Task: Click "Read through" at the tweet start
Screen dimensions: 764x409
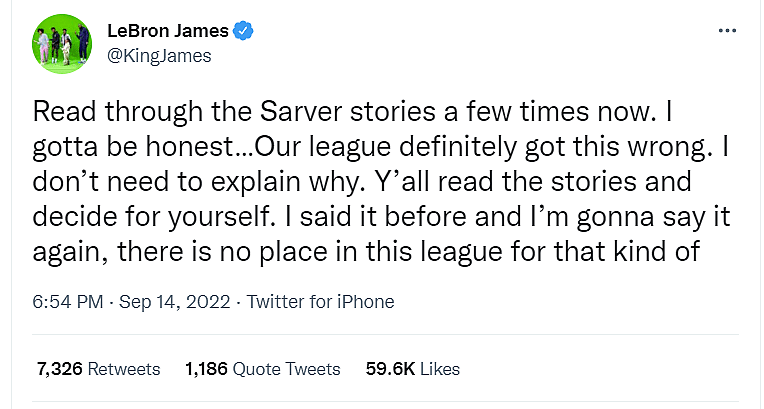Action: tap(112, 110)
